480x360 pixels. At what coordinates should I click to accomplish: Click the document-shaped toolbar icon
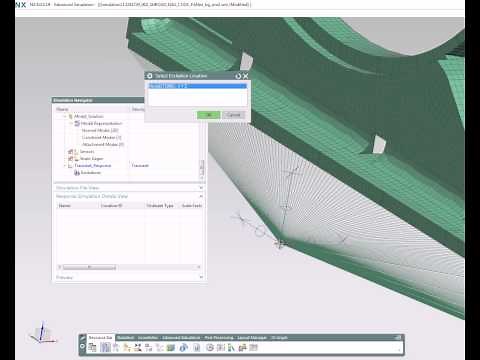coord(197,348)
